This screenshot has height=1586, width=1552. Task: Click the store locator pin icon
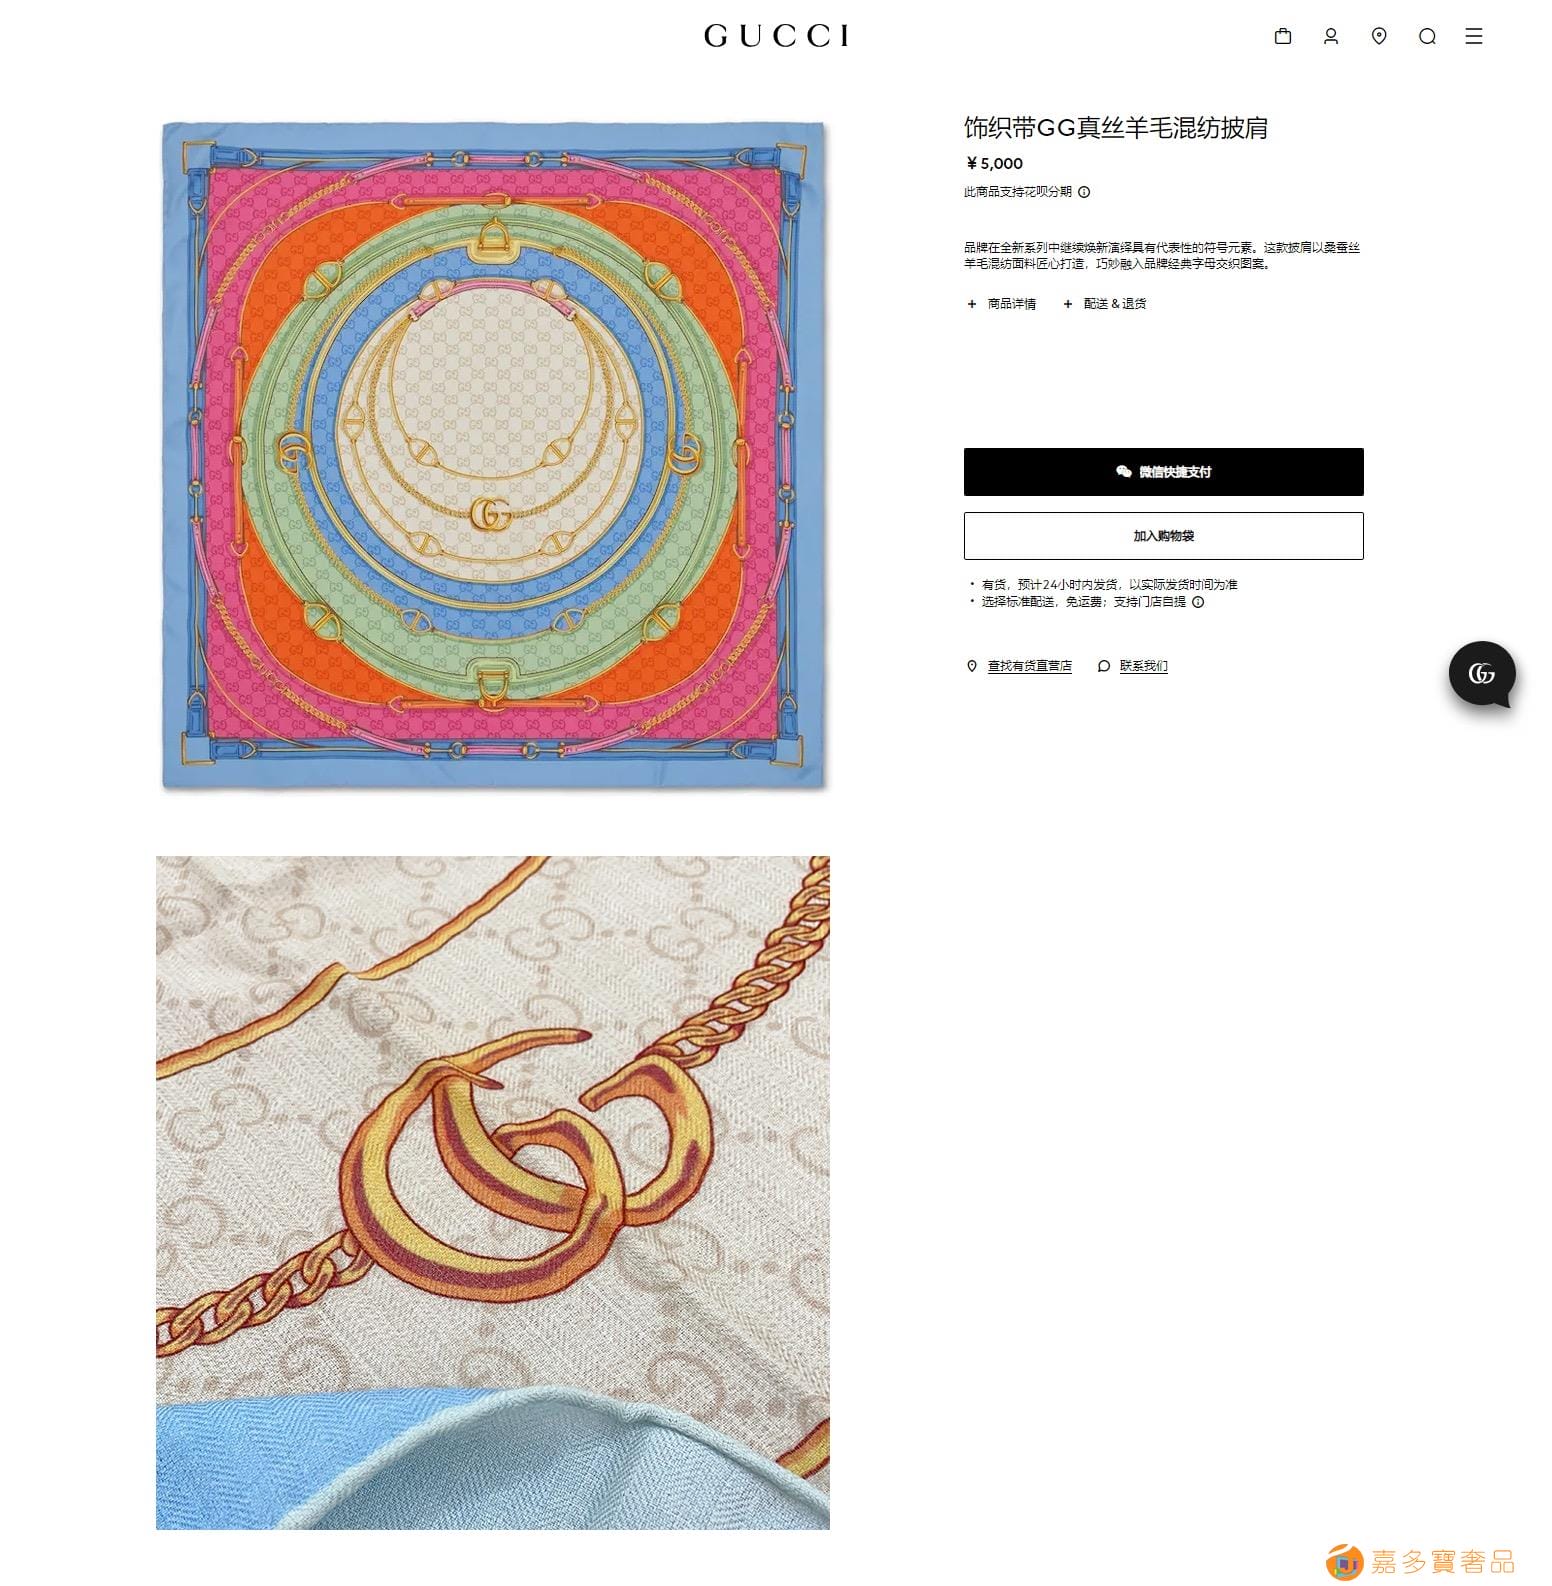1379,36
